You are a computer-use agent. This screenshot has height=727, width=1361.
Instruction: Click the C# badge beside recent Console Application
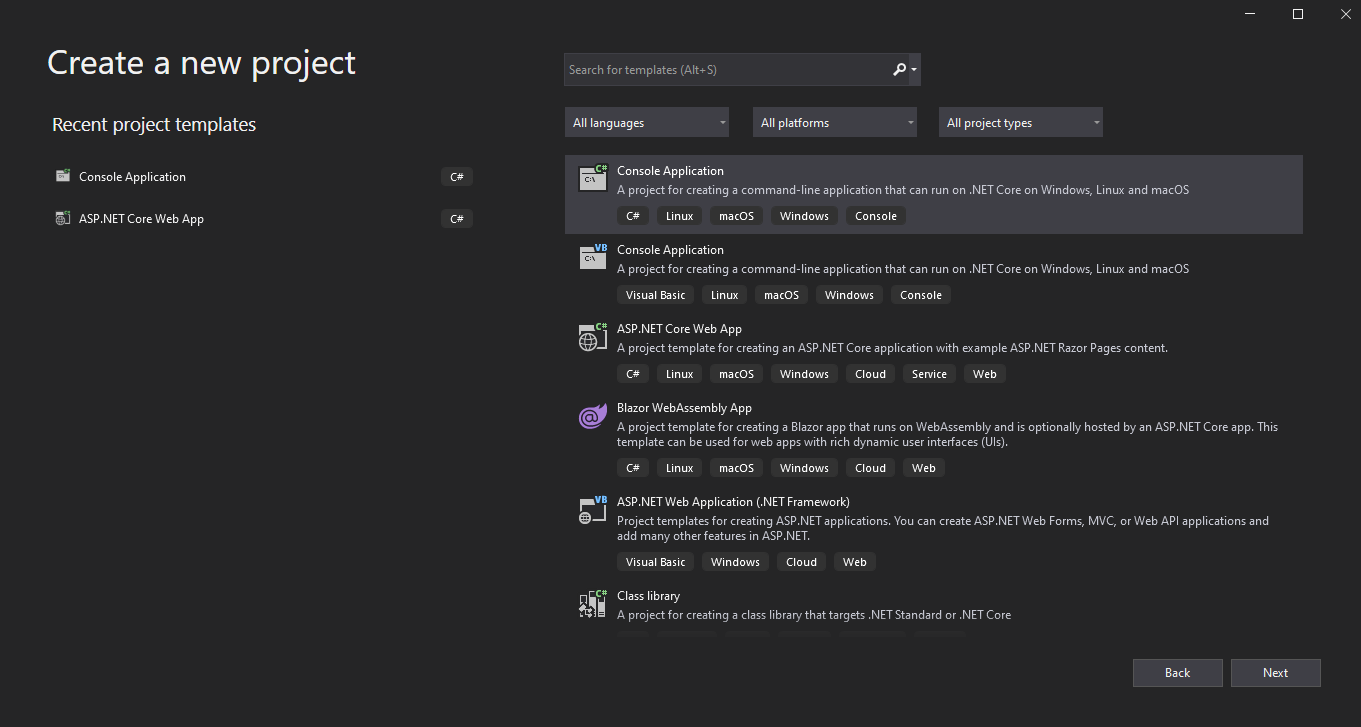tap(457, 177)
